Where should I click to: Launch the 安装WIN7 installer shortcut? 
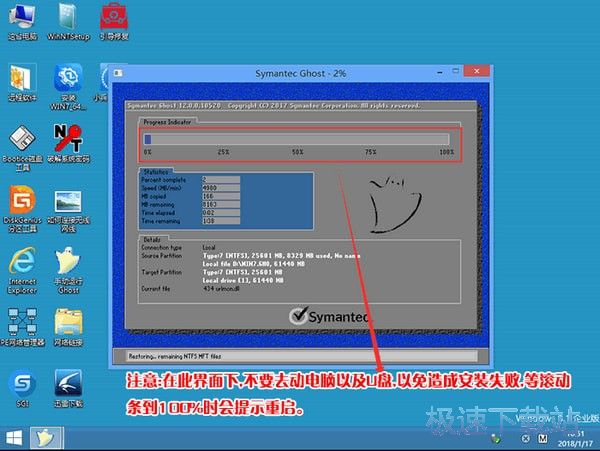(69, 78)
